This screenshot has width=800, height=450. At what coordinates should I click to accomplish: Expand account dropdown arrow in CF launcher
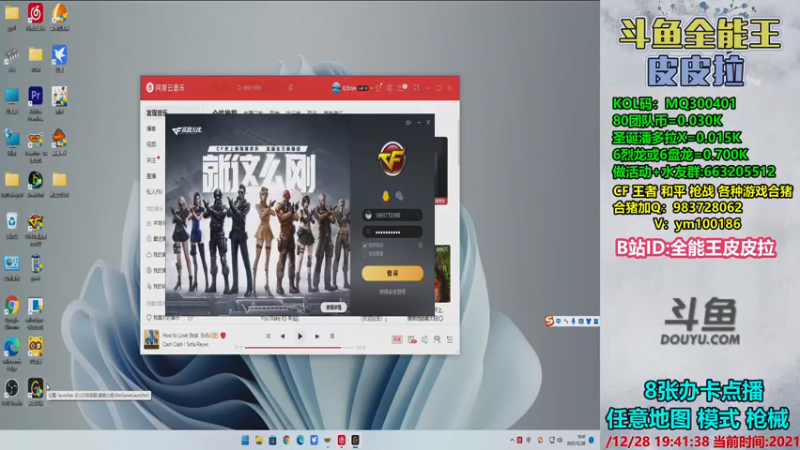click(418, 215)
